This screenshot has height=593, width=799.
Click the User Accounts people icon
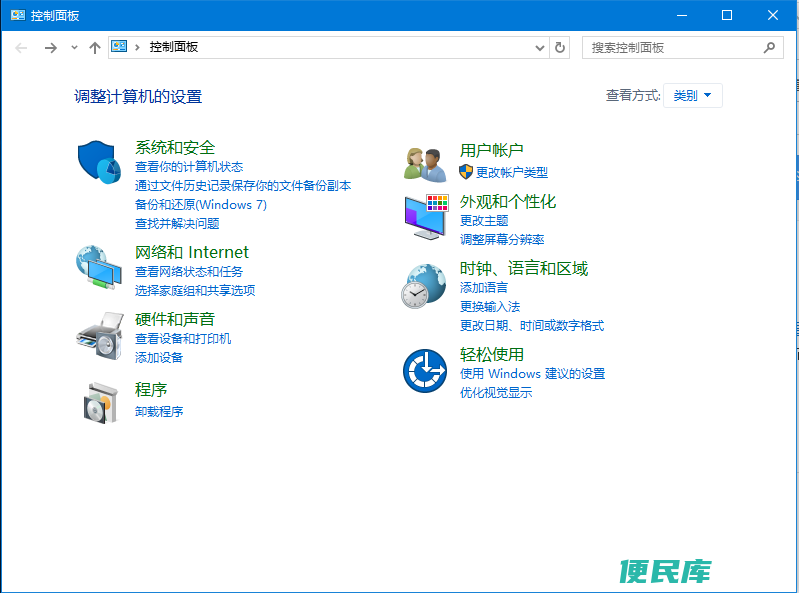(x=425, y=165)
